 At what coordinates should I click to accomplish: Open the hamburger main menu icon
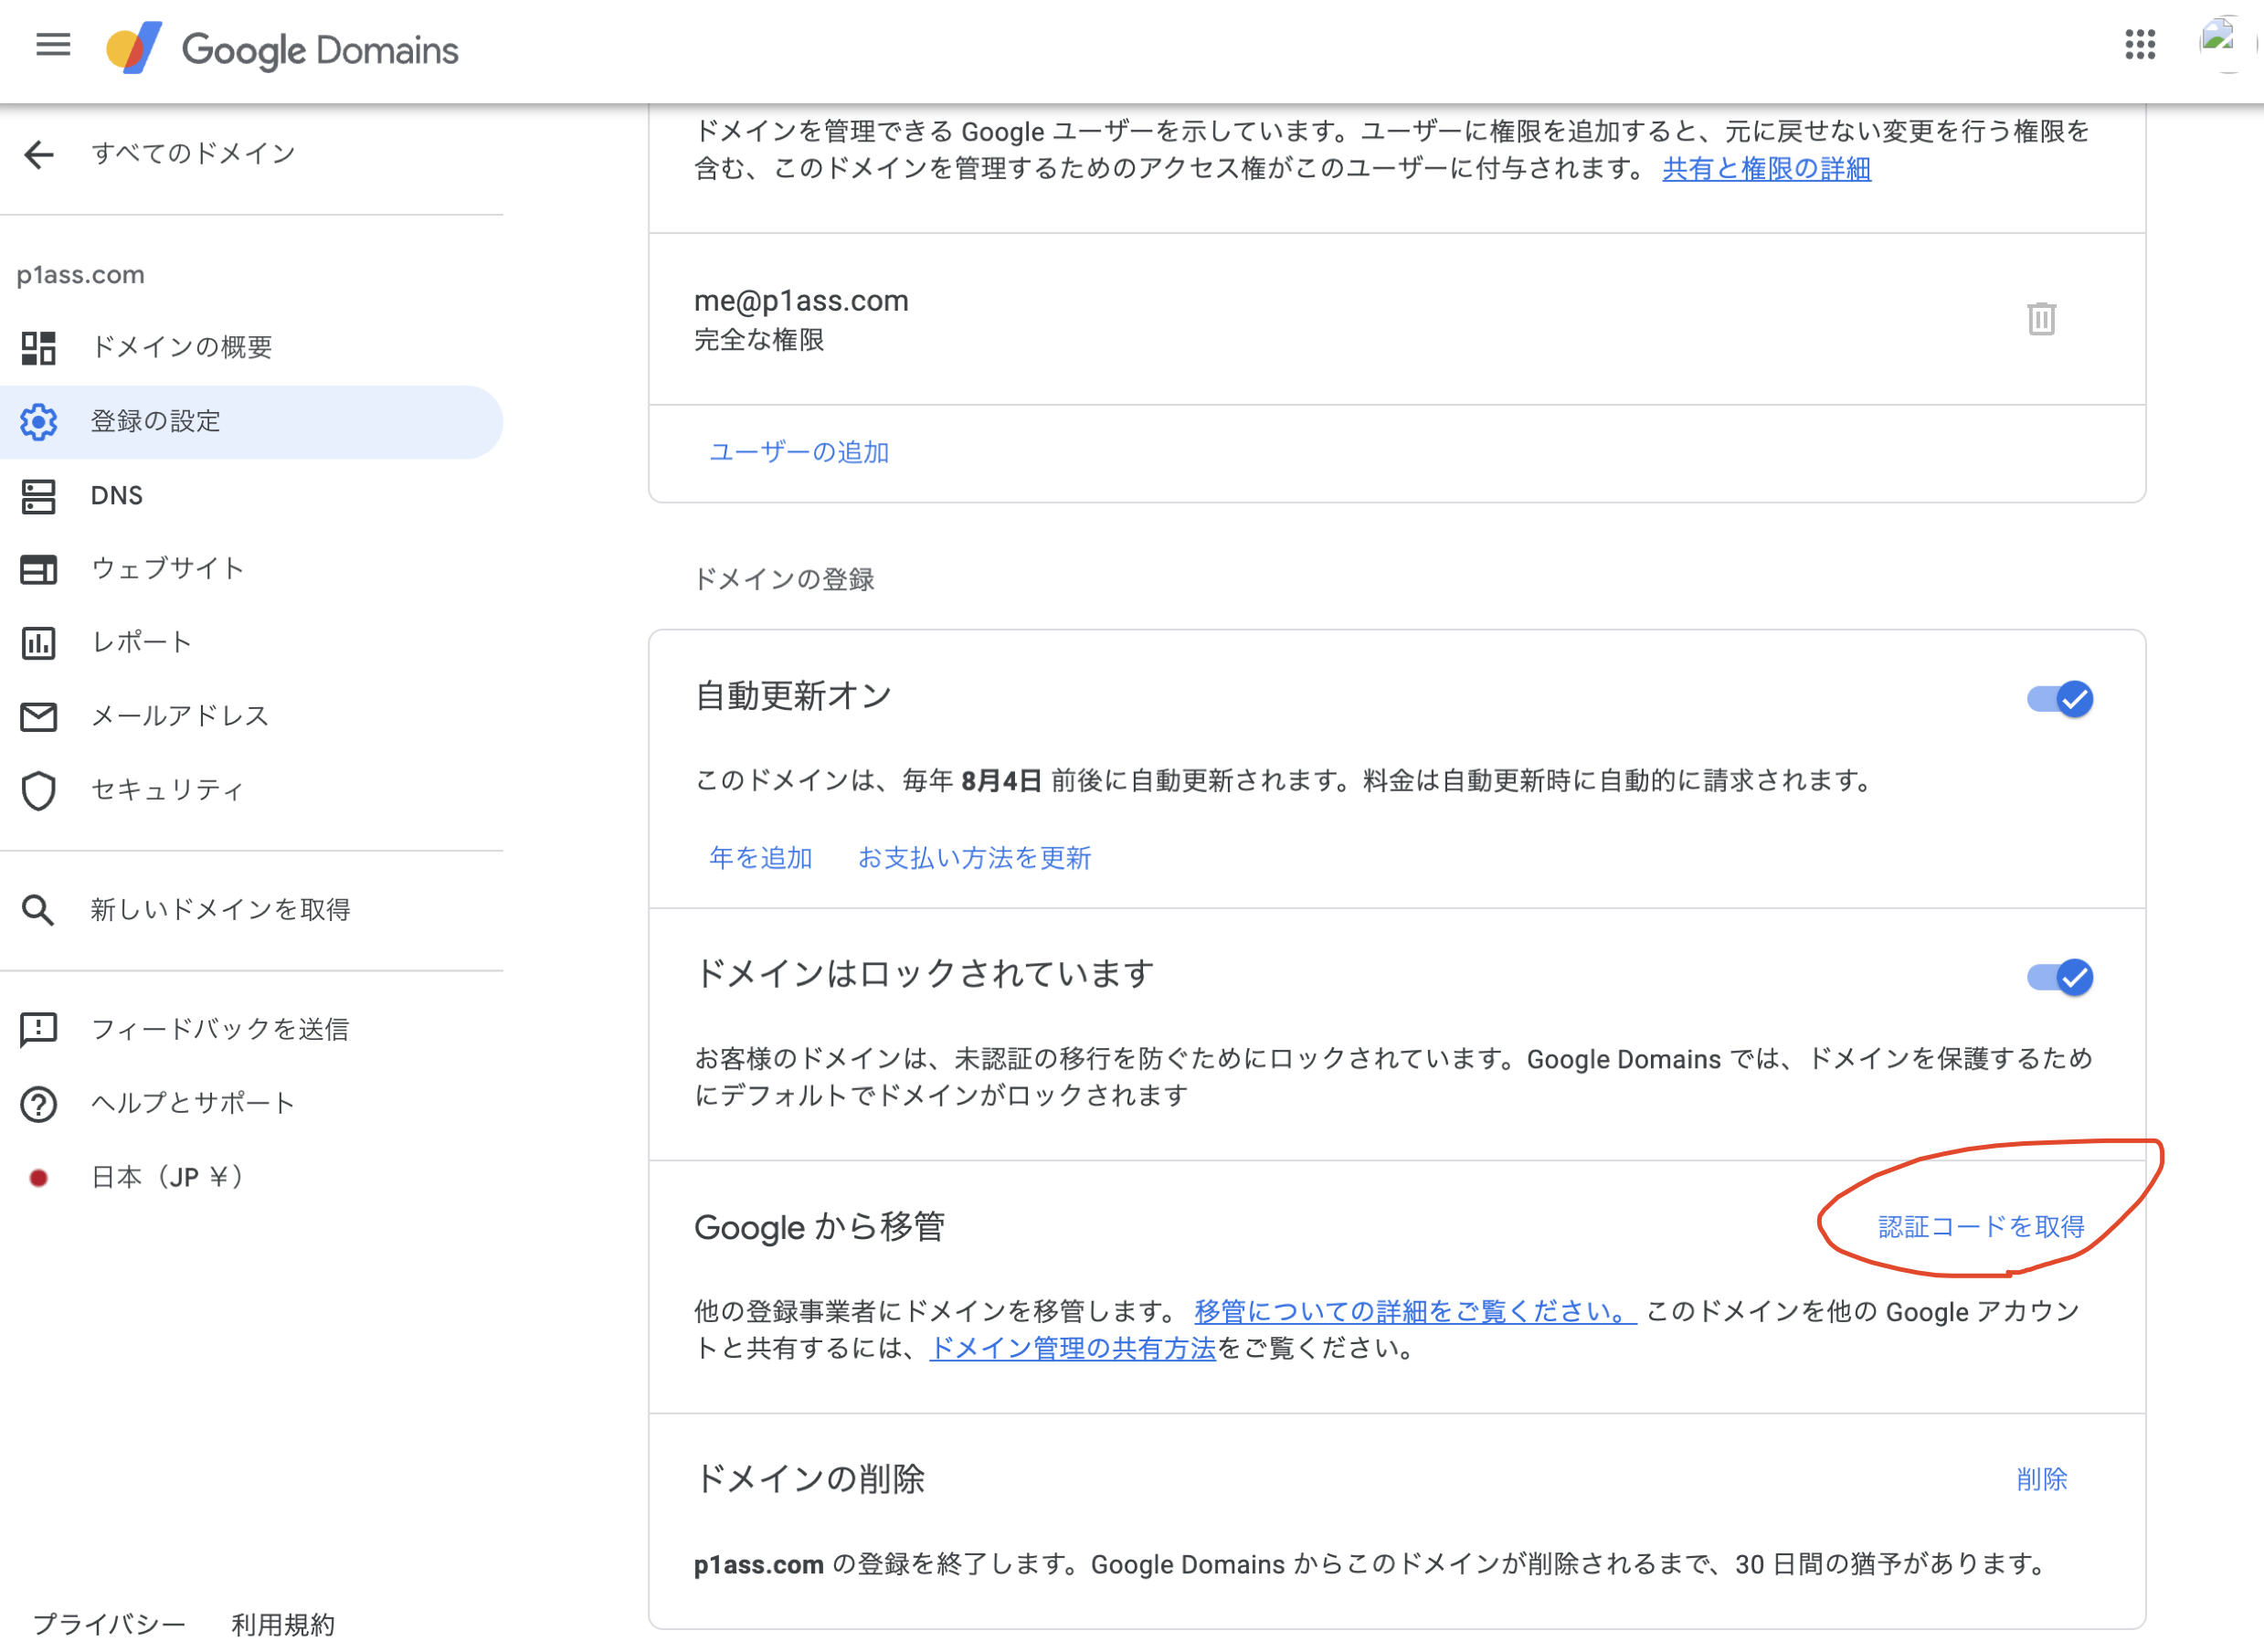tap(52, 45)
